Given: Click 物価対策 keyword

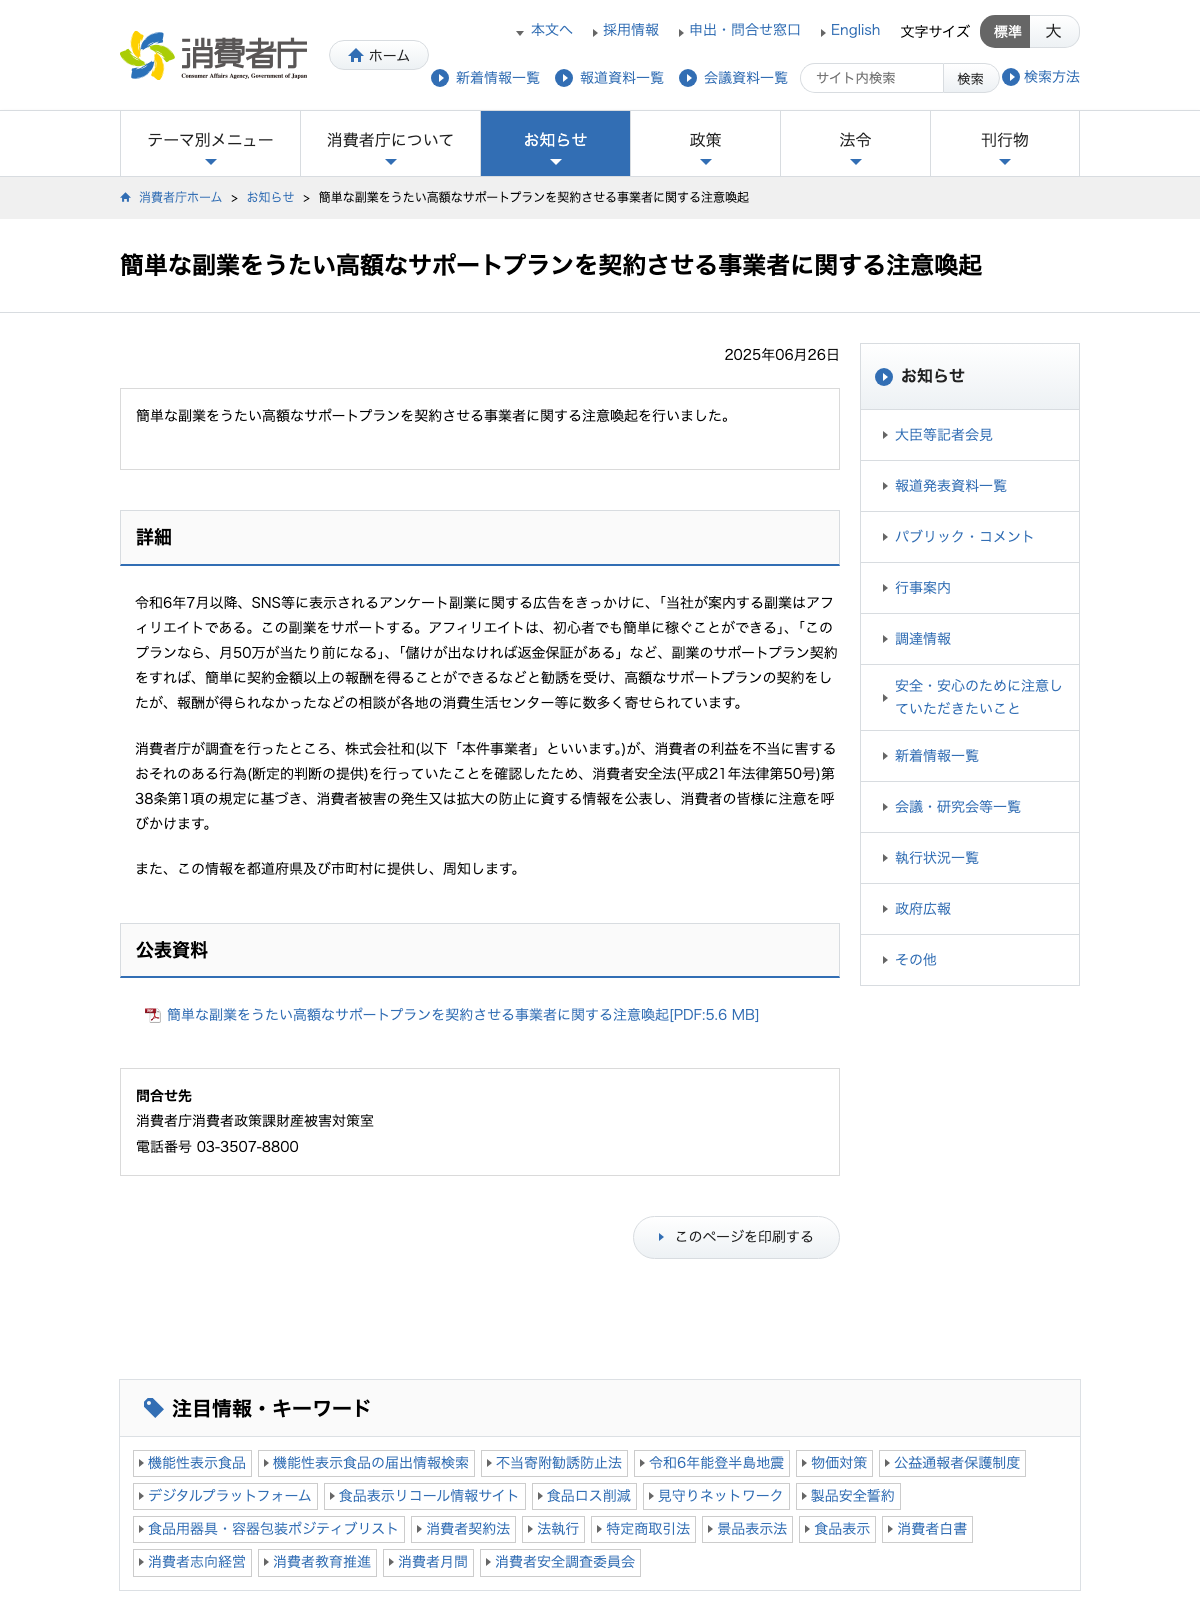Looking at the screenshot, I should click(x=834, y=1463).
